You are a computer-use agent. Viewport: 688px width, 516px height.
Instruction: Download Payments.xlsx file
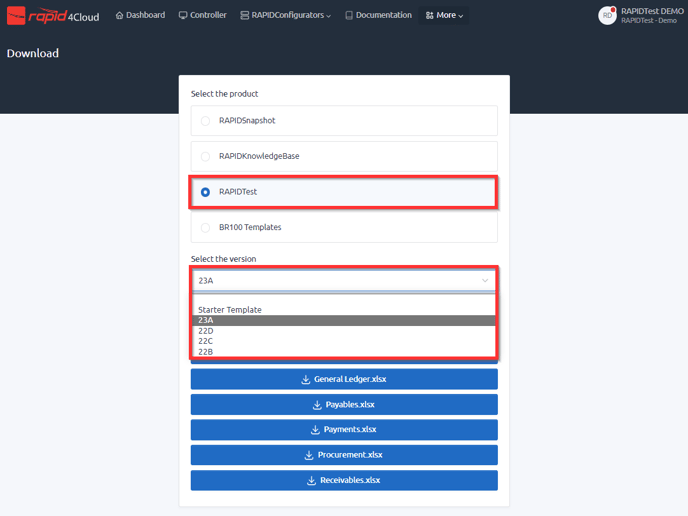tap(344, 430)
